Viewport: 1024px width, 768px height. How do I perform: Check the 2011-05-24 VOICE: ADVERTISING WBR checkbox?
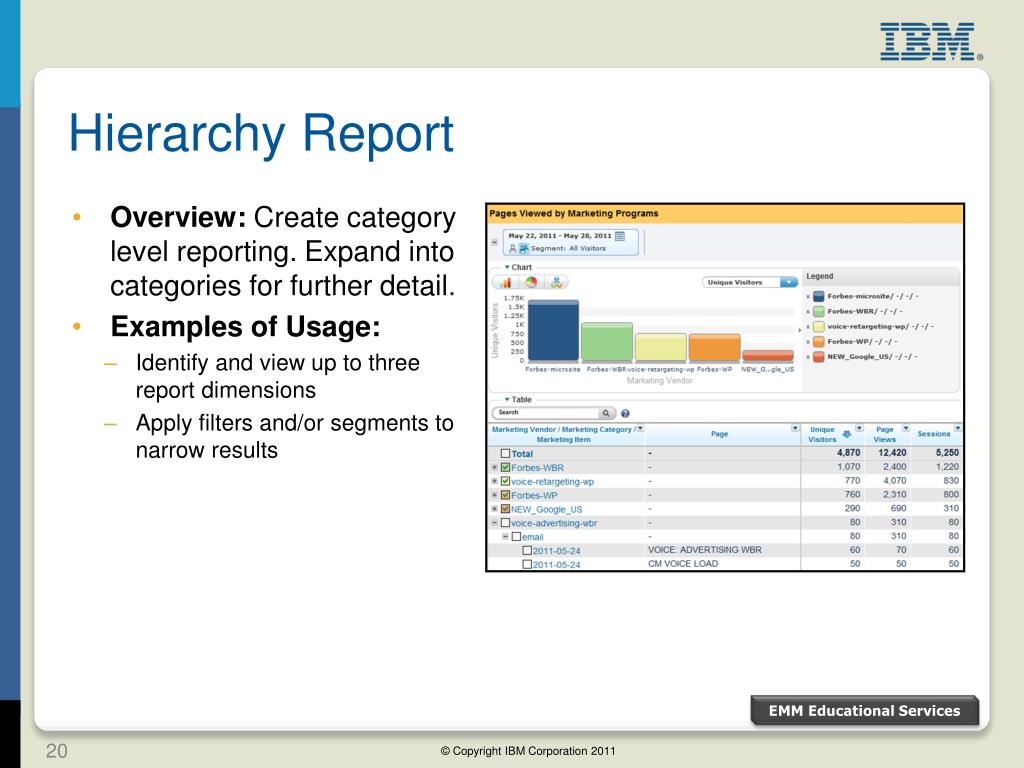tap(527, 551)
